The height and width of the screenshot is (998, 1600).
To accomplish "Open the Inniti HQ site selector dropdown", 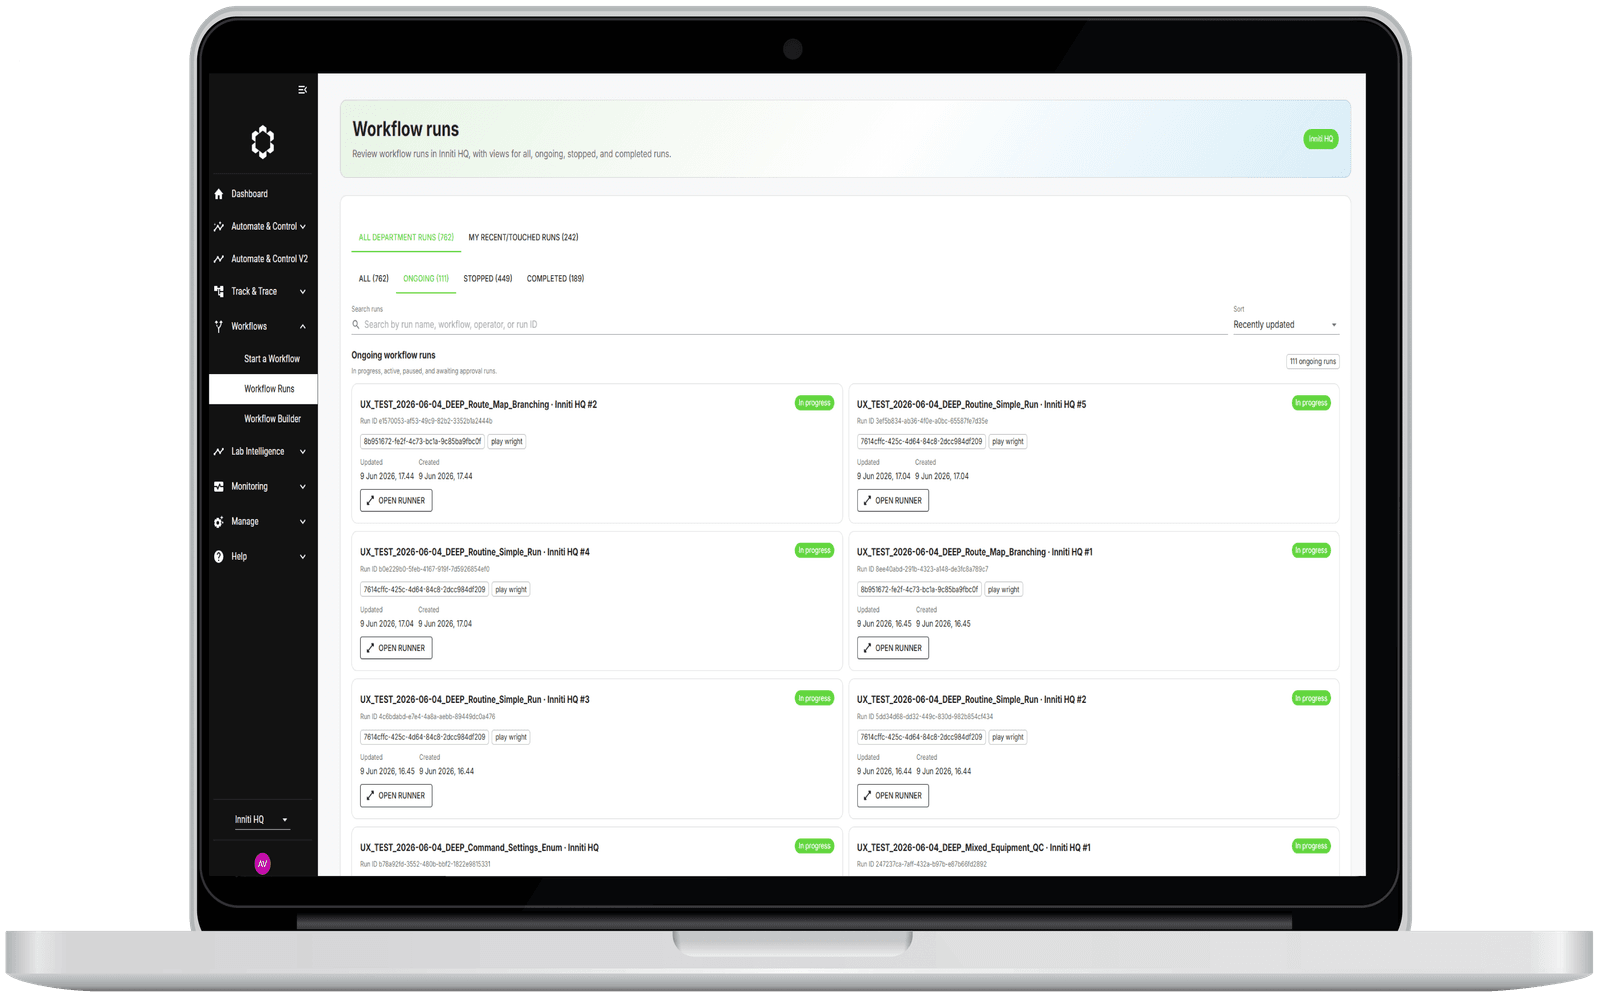I will point(262,820).
